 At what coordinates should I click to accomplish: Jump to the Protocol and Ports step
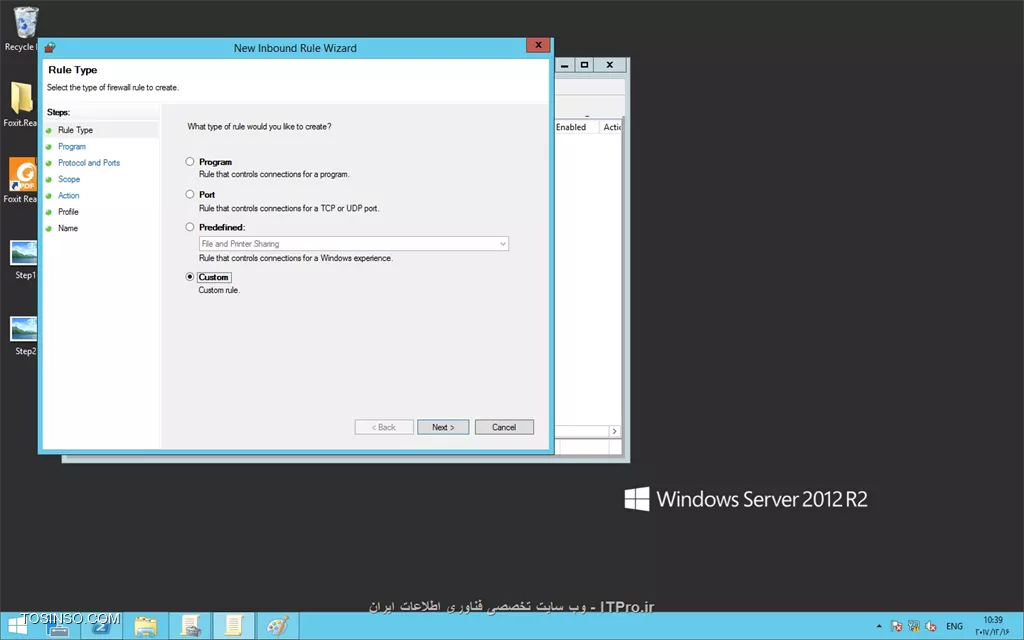point(89,163)
